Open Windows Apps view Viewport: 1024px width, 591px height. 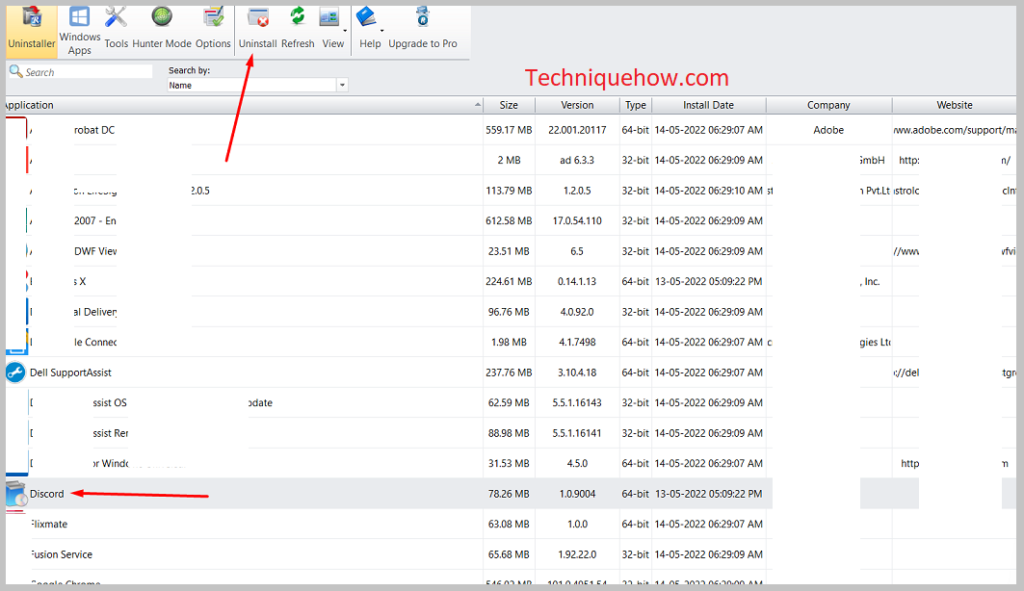[x=80, y=31]
